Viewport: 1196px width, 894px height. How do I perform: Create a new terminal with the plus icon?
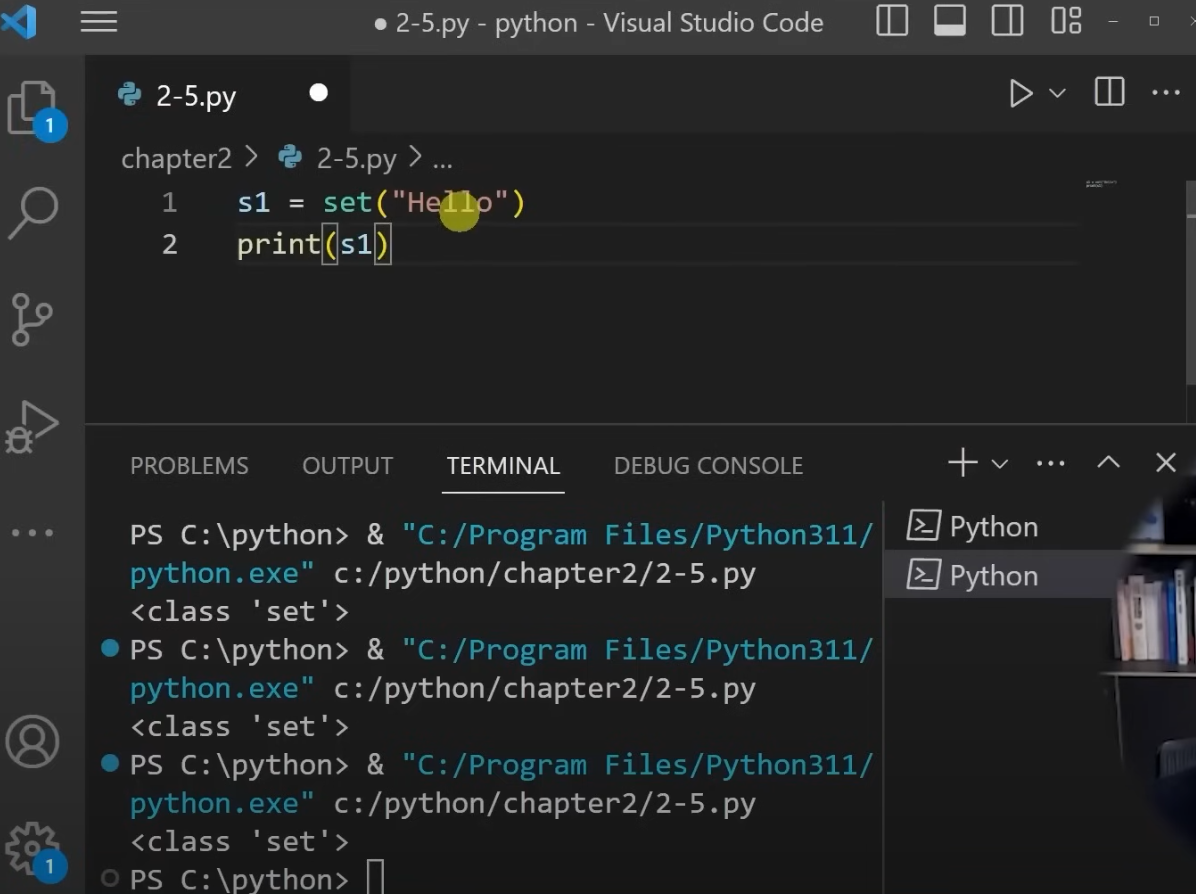962,462
